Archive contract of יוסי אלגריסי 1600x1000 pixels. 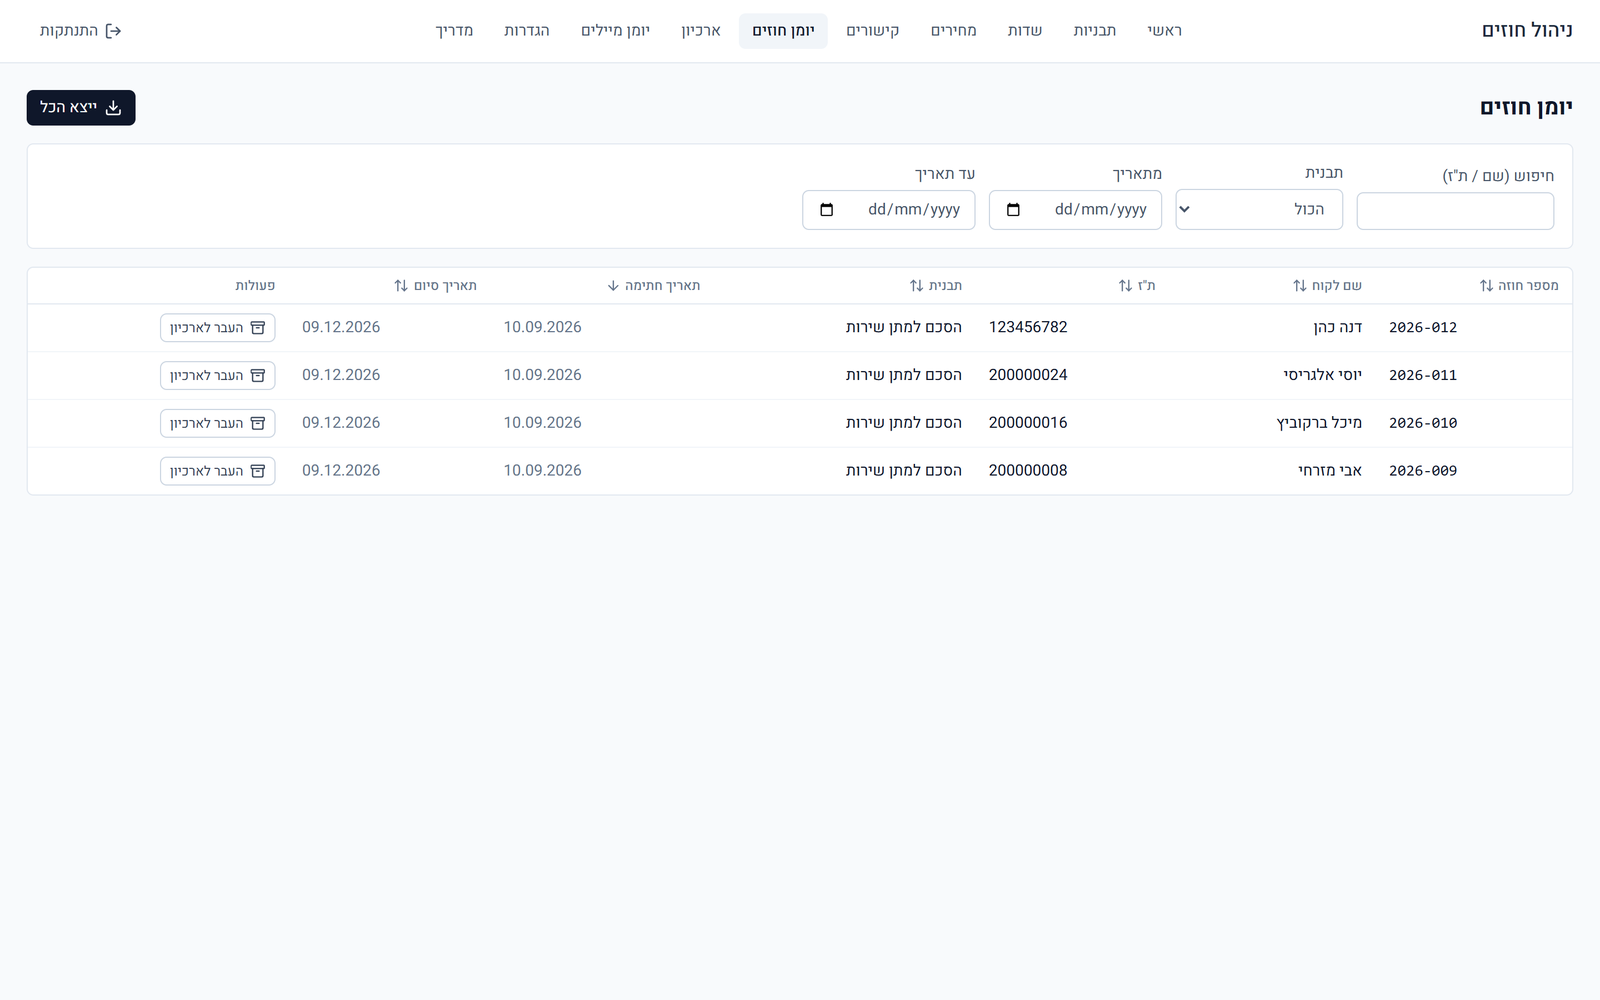(218, 376)
